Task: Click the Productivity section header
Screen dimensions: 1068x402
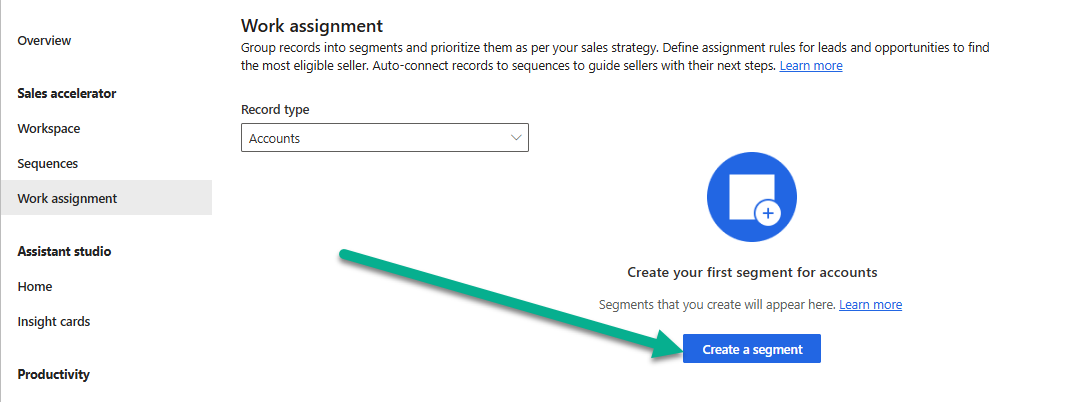Action: point(53,374)
